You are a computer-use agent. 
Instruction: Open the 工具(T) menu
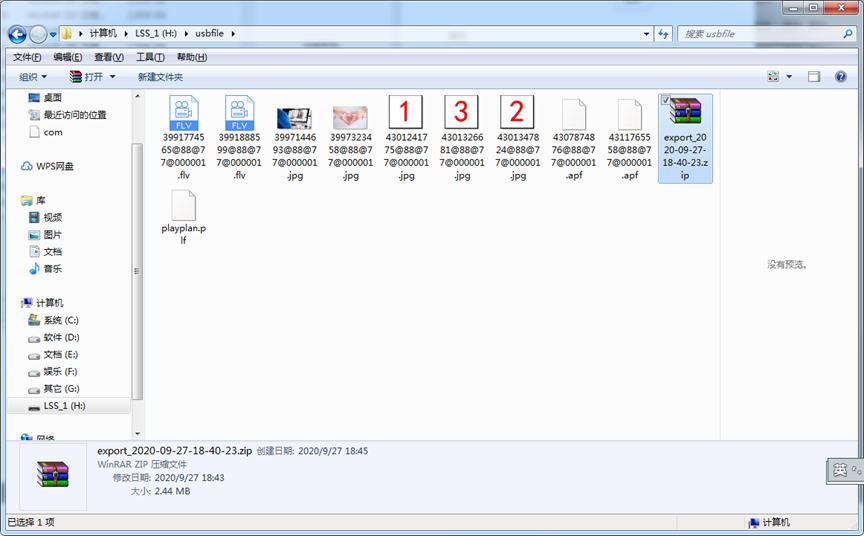pos(150,57)
